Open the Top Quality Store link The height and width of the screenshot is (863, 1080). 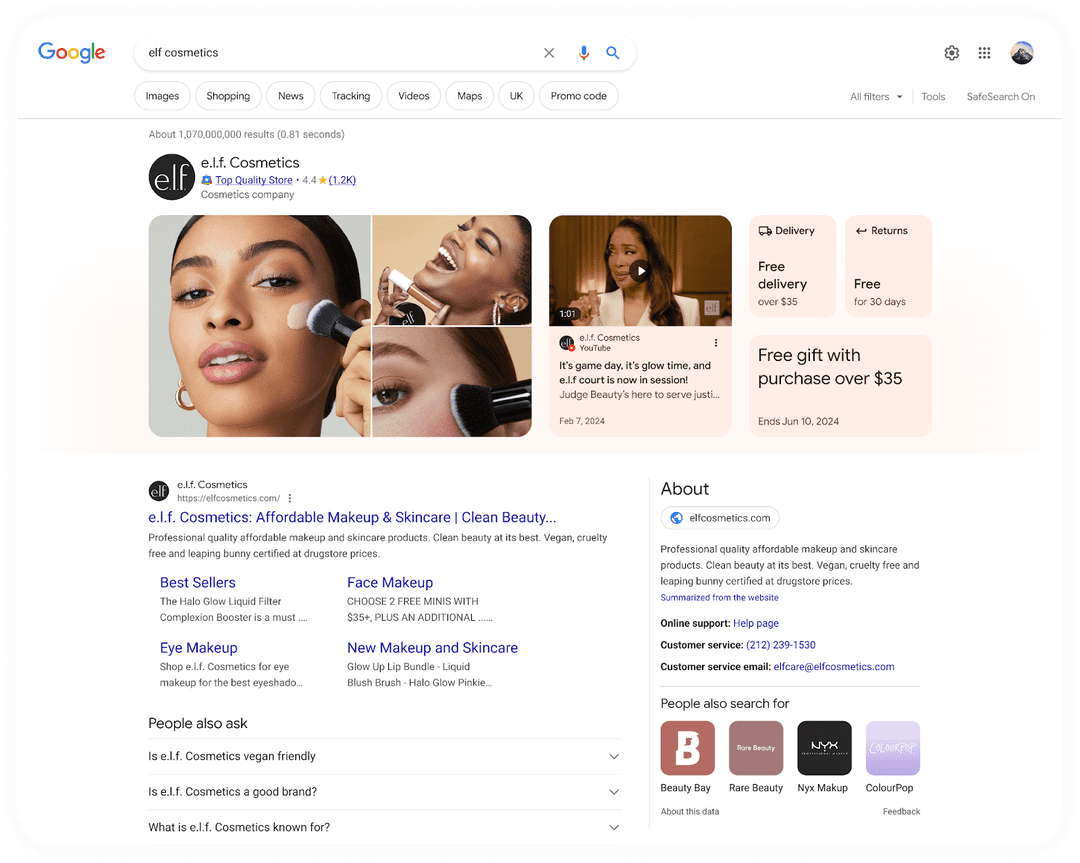click(x=253, y=180)
